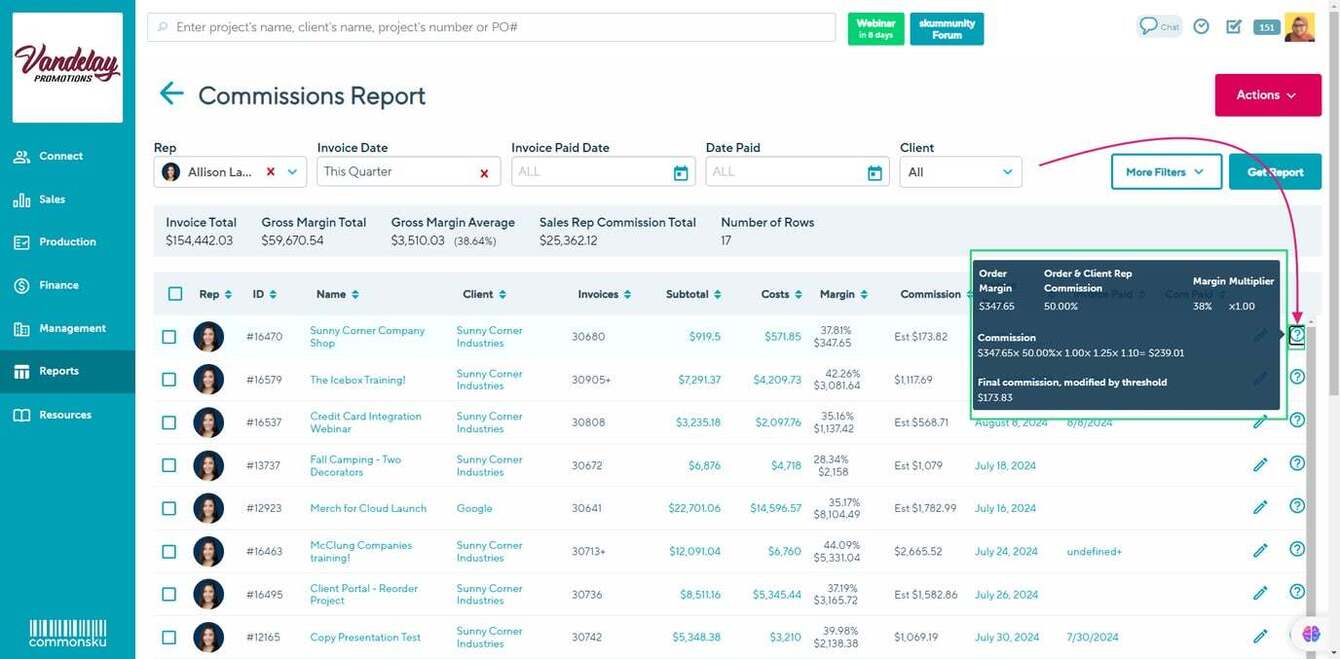Select checkbox for order #12923
The height and width of the screenshot is (659, 1340).
169,509
